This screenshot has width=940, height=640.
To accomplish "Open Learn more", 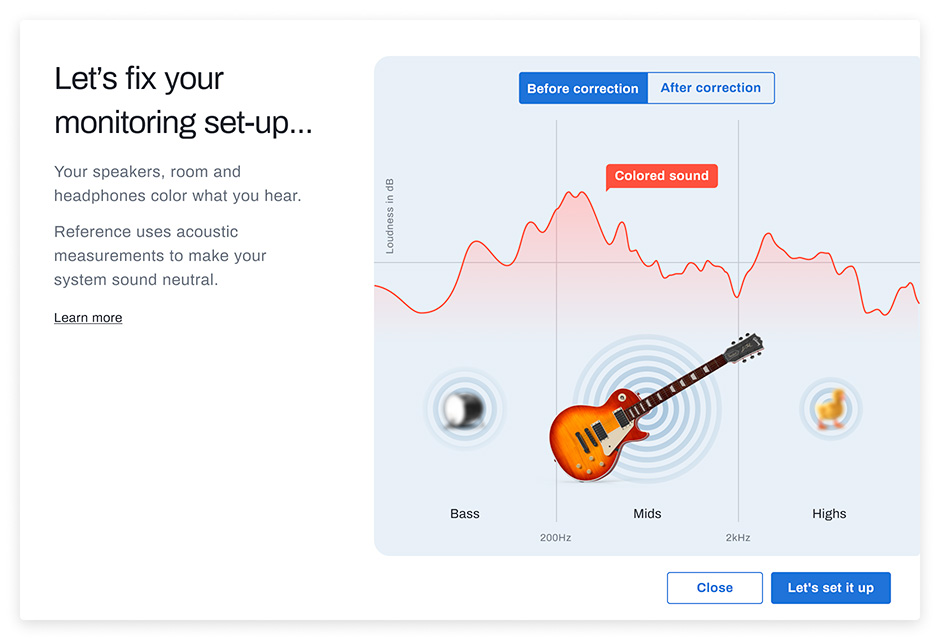I will click(88, 317).
